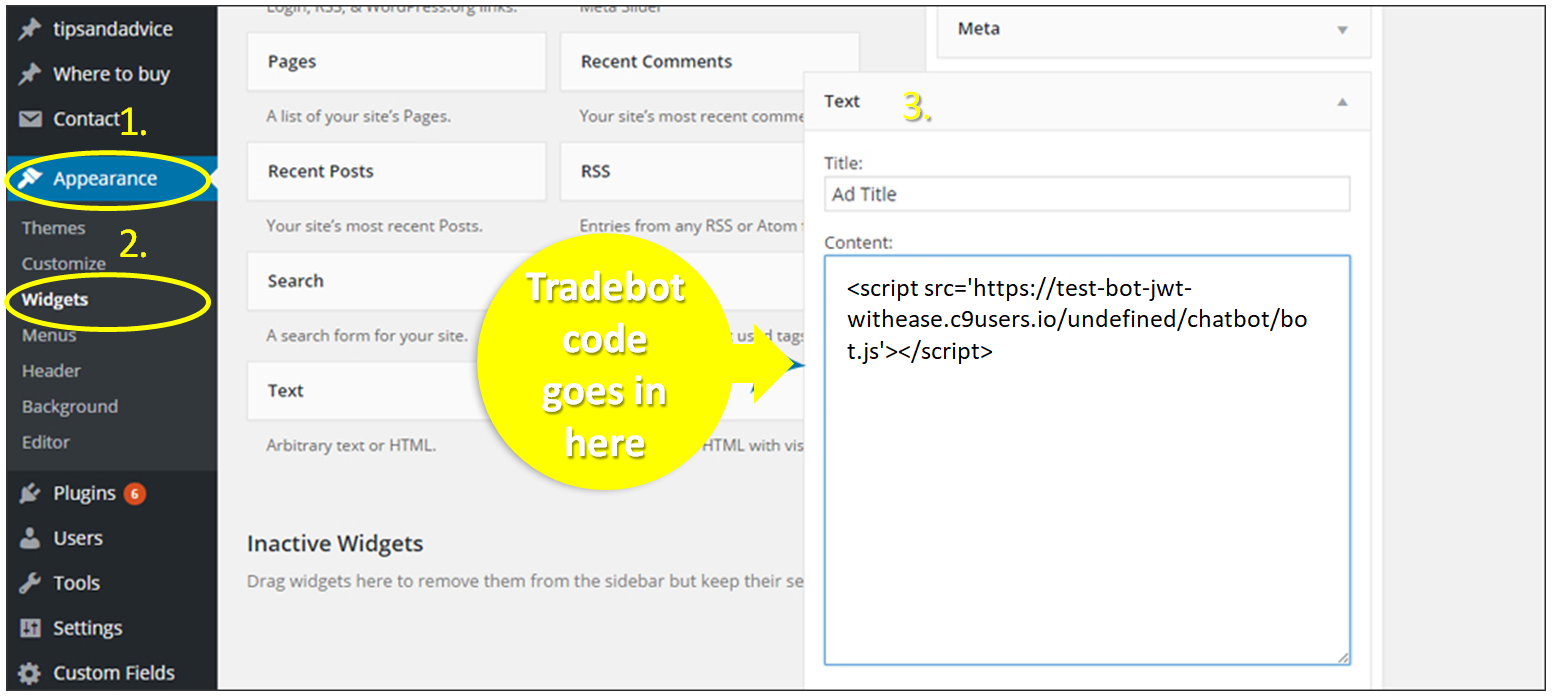Click the Users person icon
The image size is (1555, 698).
click(x=30, y=538)
